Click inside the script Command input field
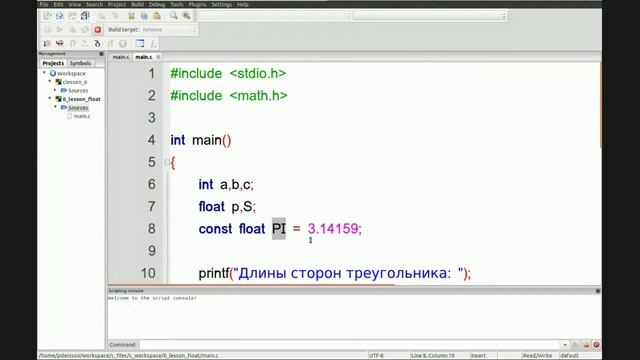 pyautogui.click(x=350, y=345)
